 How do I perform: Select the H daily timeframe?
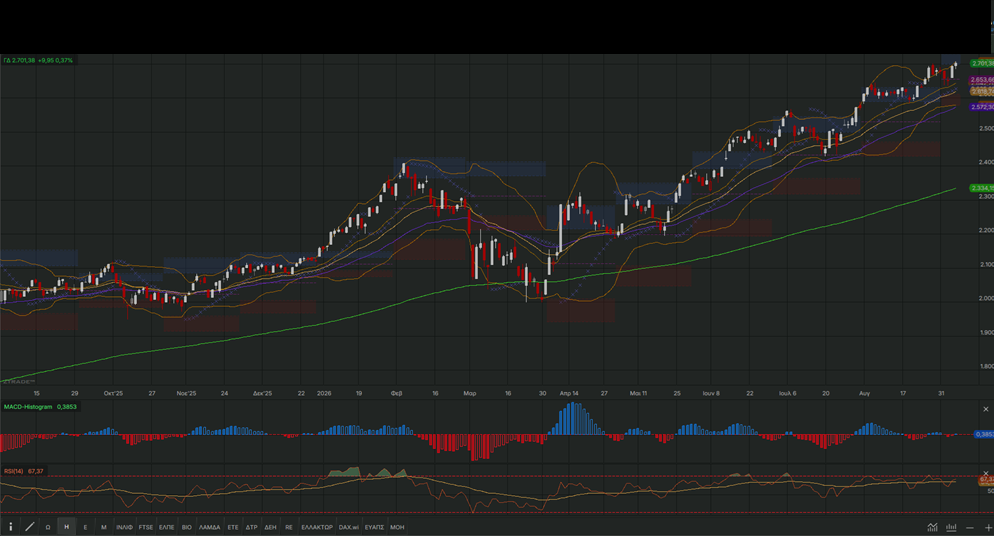[x=67, y=527]
